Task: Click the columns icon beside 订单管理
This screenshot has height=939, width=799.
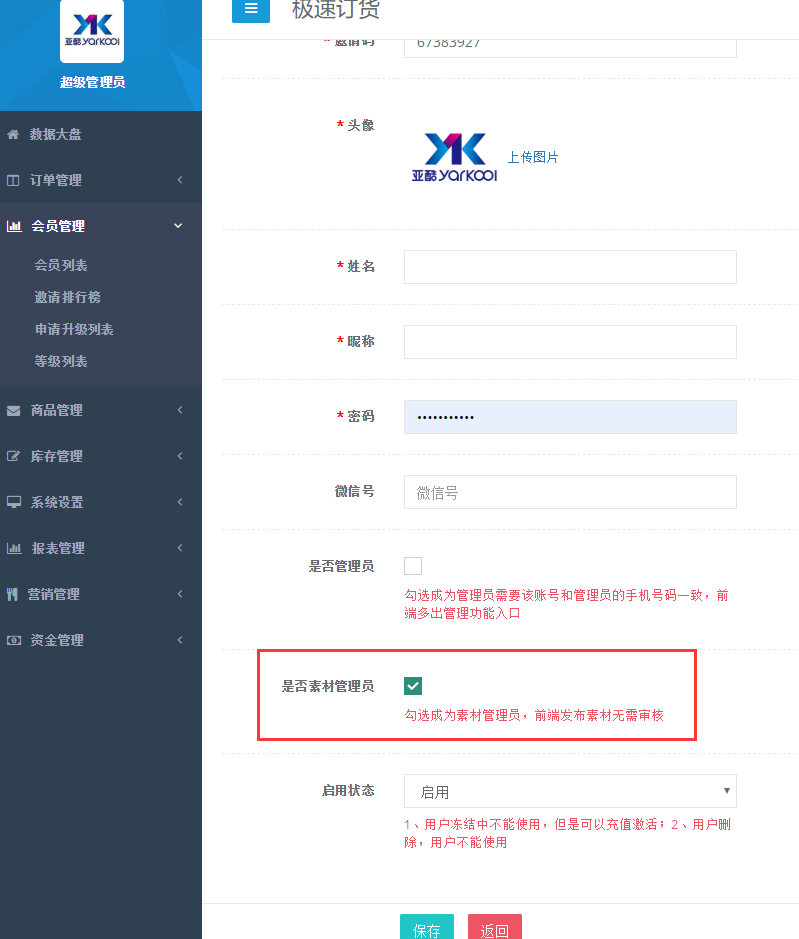Action: coord(13,180)
